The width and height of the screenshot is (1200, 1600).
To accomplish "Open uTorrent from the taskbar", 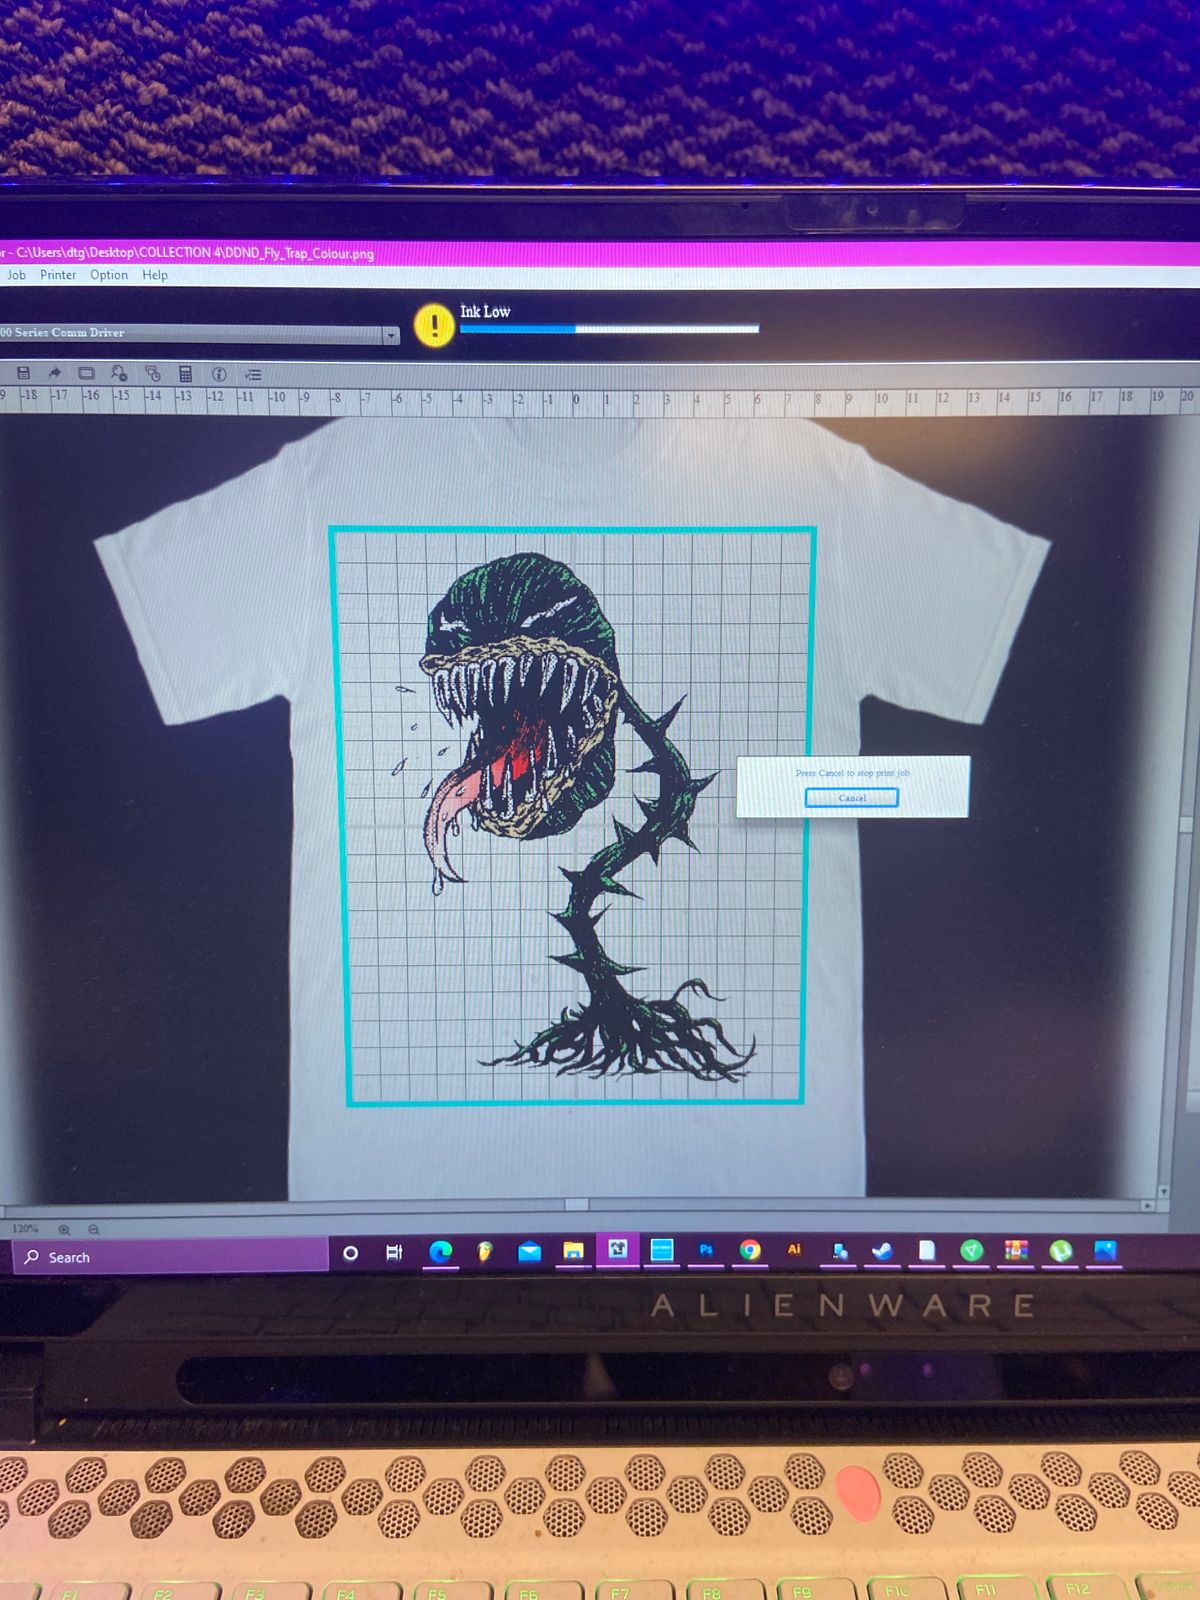I will click(1060, 1250).
